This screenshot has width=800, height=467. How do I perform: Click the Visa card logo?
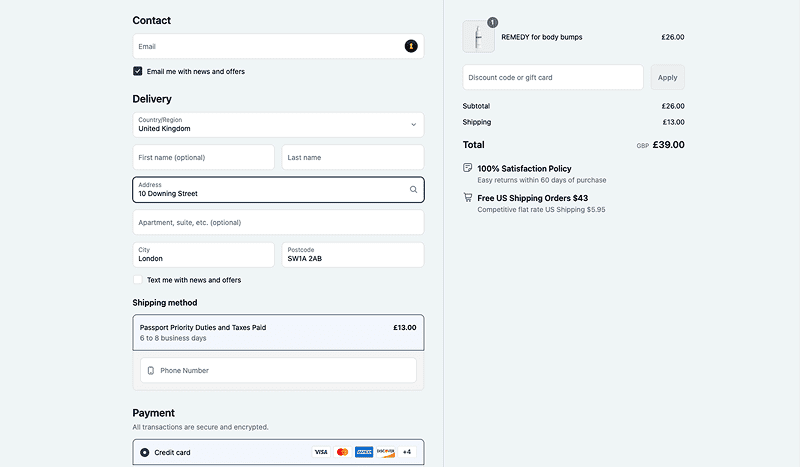click(x=321, y=452)
